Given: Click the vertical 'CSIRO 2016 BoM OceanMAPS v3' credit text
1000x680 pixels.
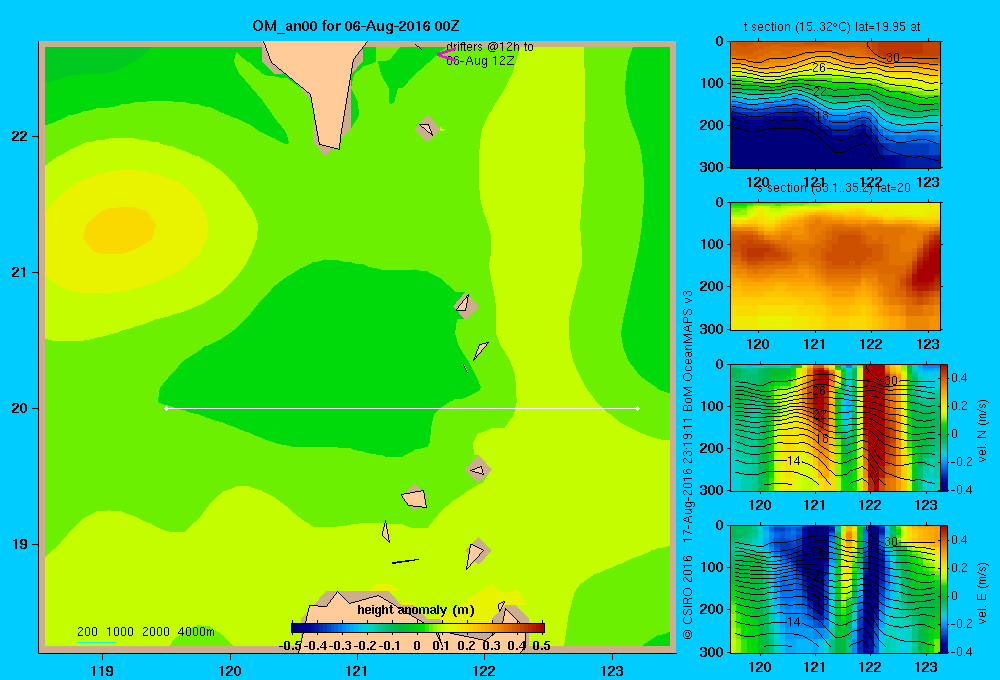Looking at the screenshot, I should click(x=688, y=465).
